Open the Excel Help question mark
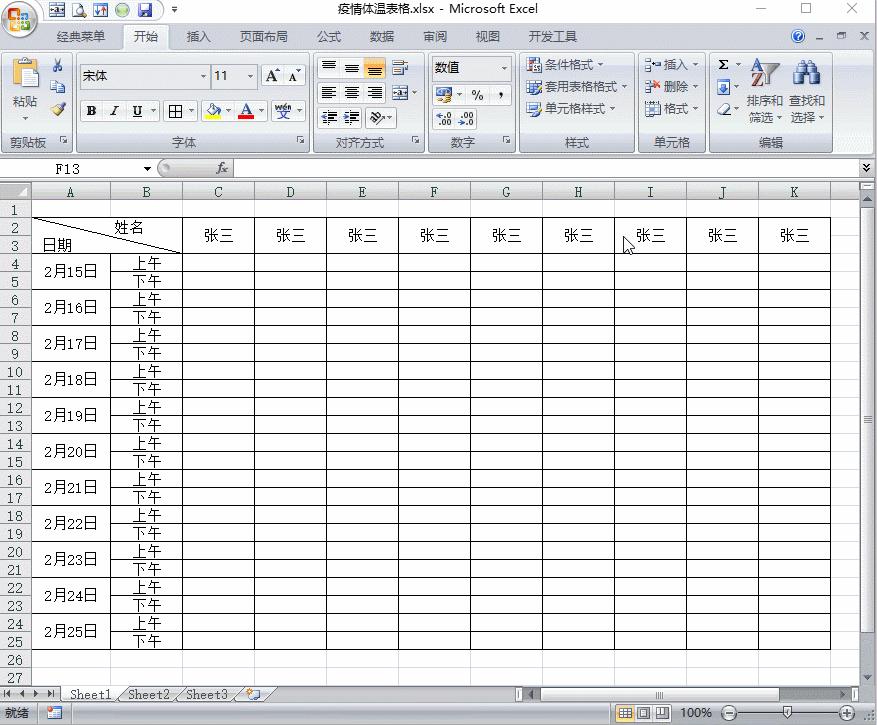 (x=798, y=36)
